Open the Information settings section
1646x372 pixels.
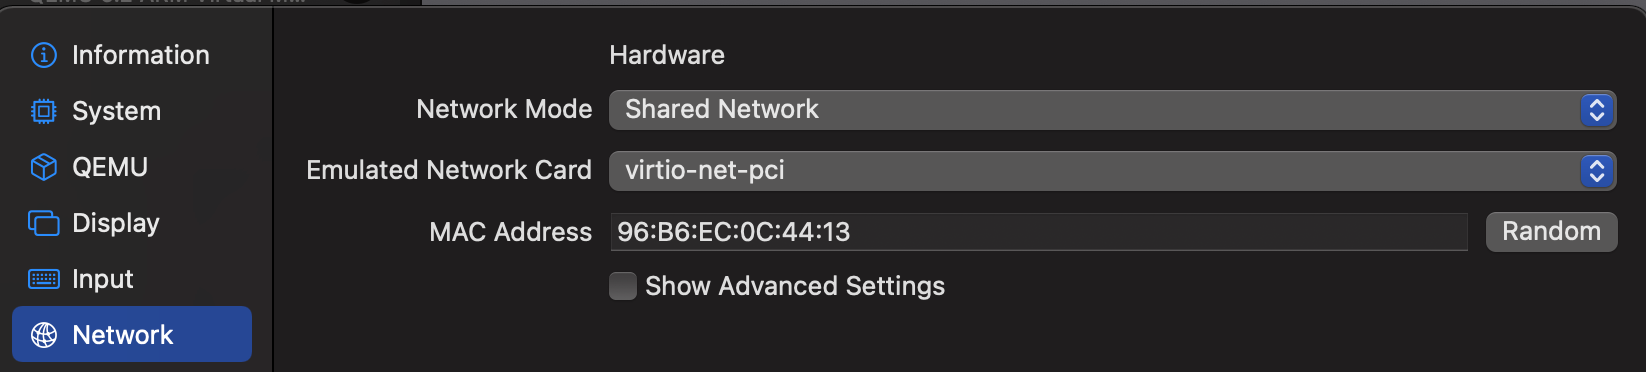141,55
